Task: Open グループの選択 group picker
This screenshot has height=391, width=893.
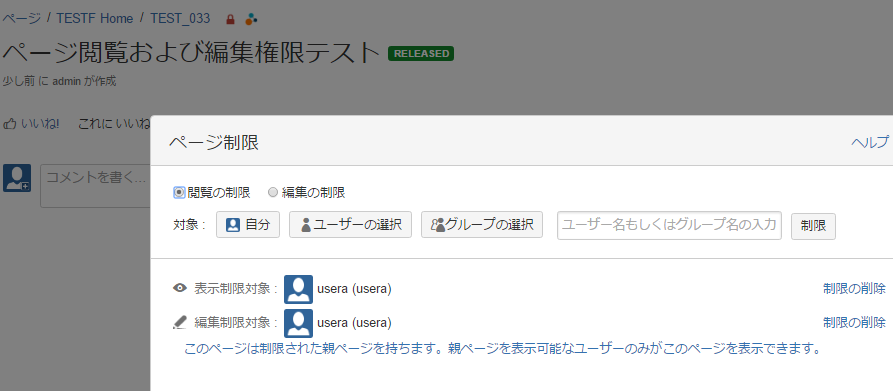Action: pos(482,225)
